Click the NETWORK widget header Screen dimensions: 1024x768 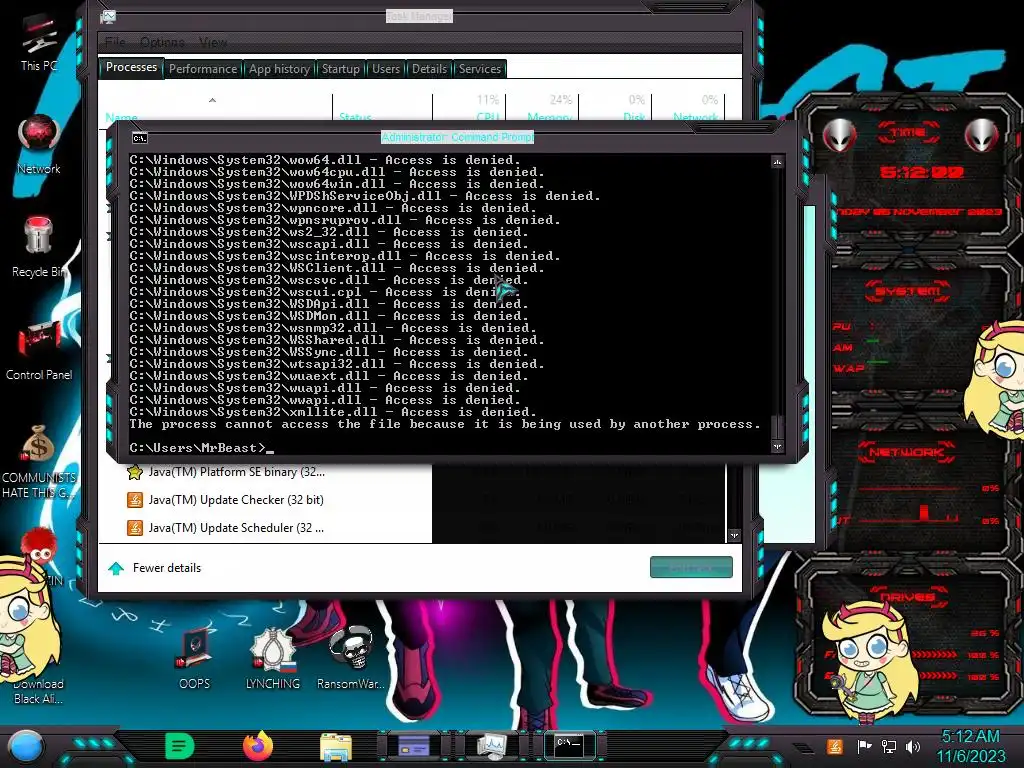coord(907,452)
